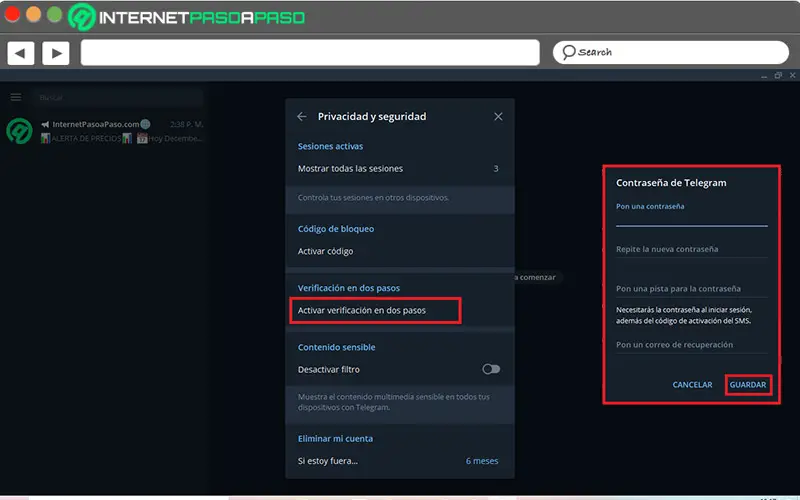Focus the Pon una pista para la contraseña field

point(691,289)
